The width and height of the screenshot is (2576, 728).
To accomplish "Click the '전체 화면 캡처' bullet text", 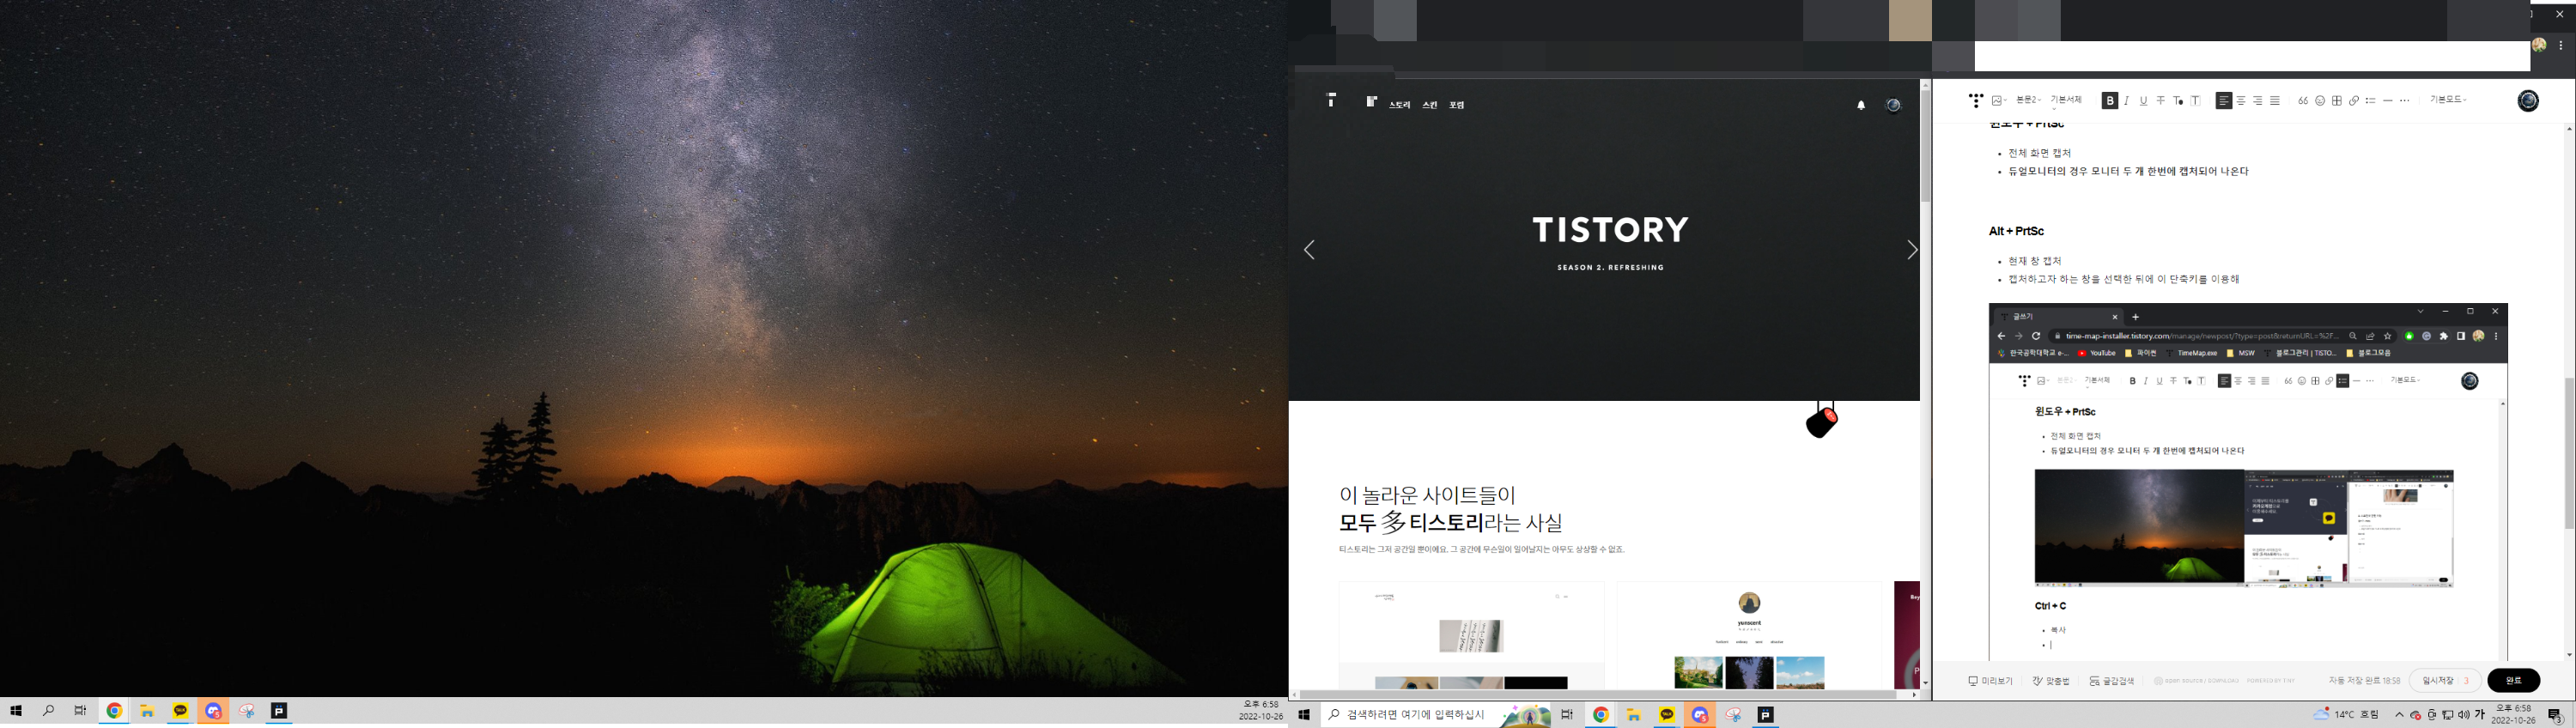I will pos(2040,153).
